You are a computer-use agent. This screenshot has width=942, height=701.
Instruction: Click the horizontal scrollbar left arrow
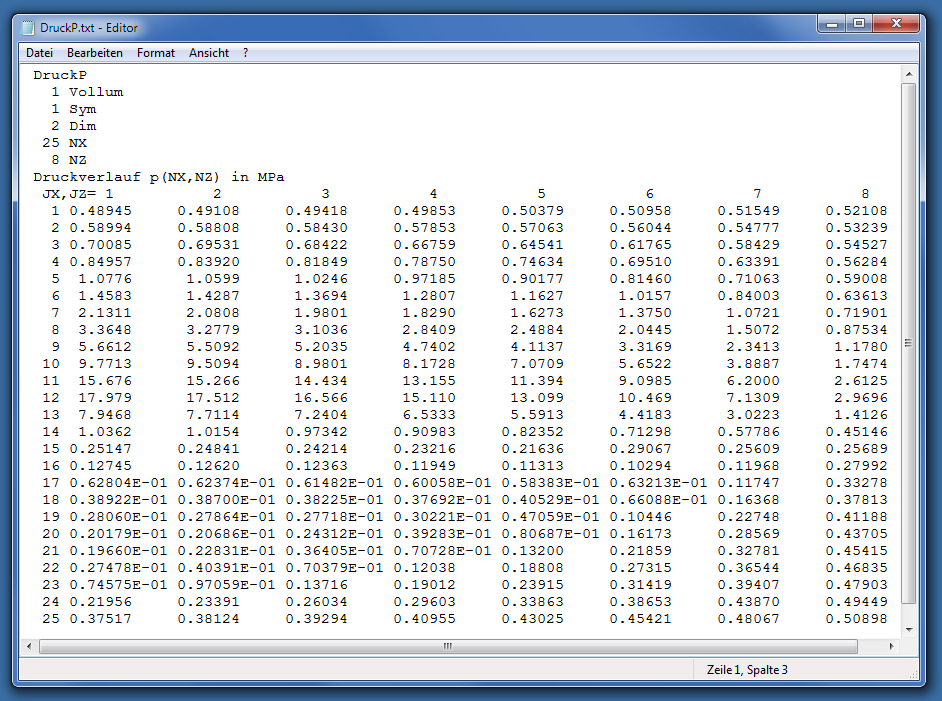pos(29,646)
